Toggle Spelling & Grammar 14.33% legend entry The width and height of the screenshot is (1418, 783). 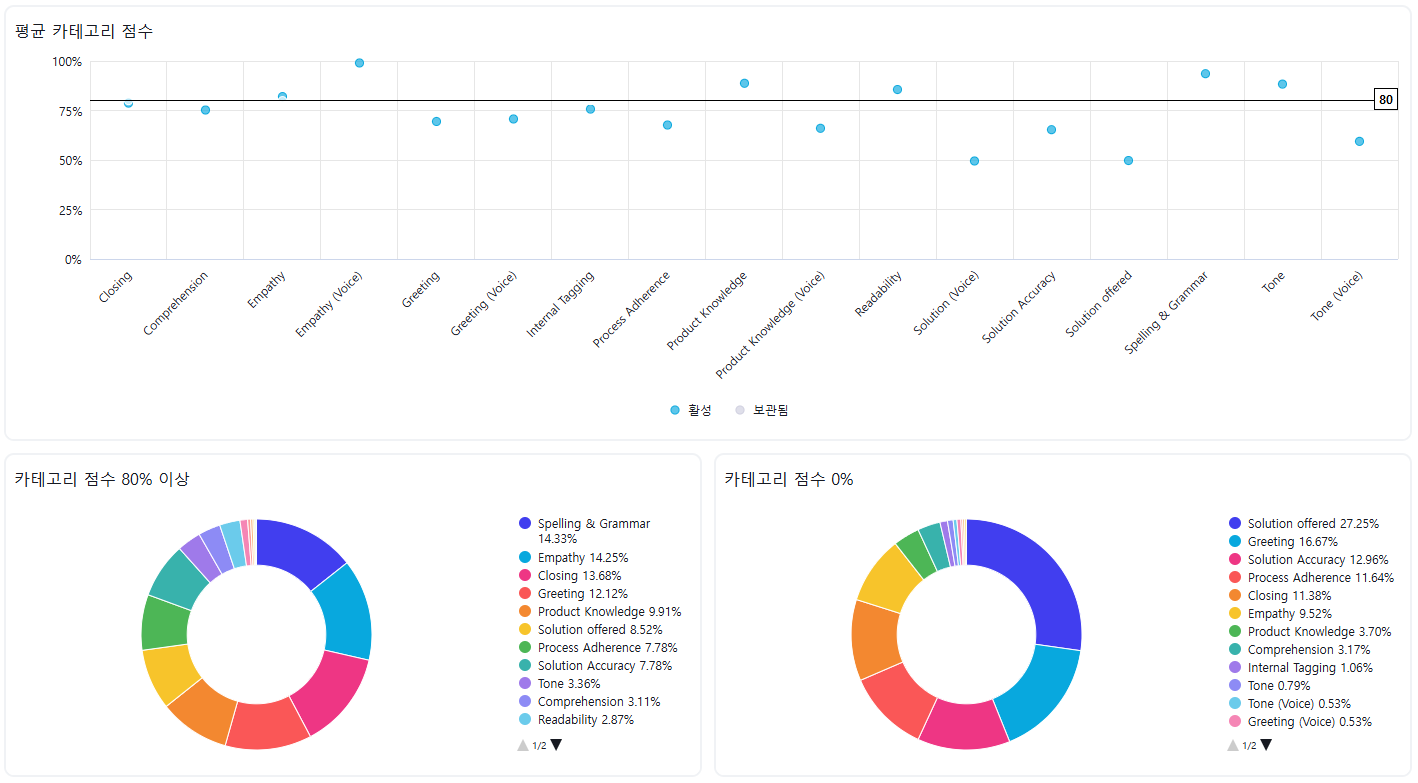[593, 524]
